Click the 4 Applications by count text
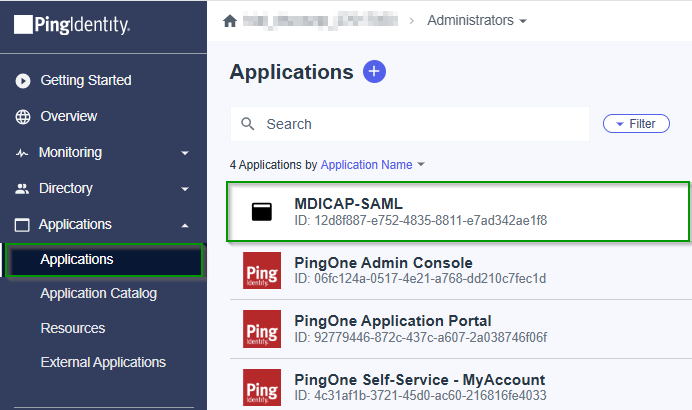This screenshot has width=692, height=410. click(x=274, y=165)
